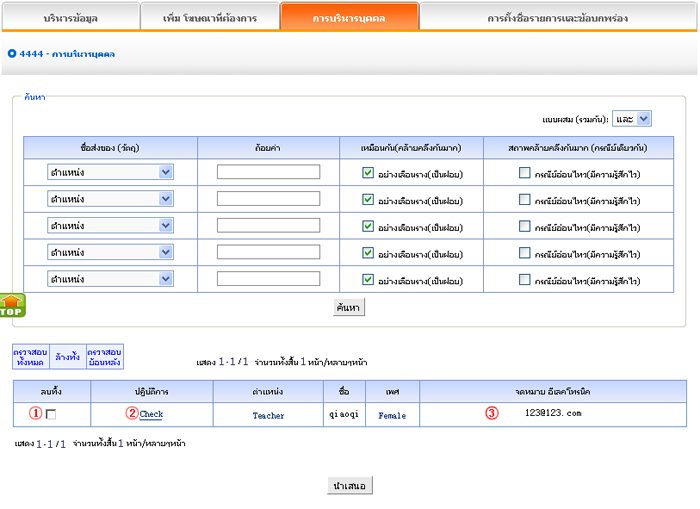Click second row keyword input field
This screenshot has height=509, width=700.
point(268,199)
